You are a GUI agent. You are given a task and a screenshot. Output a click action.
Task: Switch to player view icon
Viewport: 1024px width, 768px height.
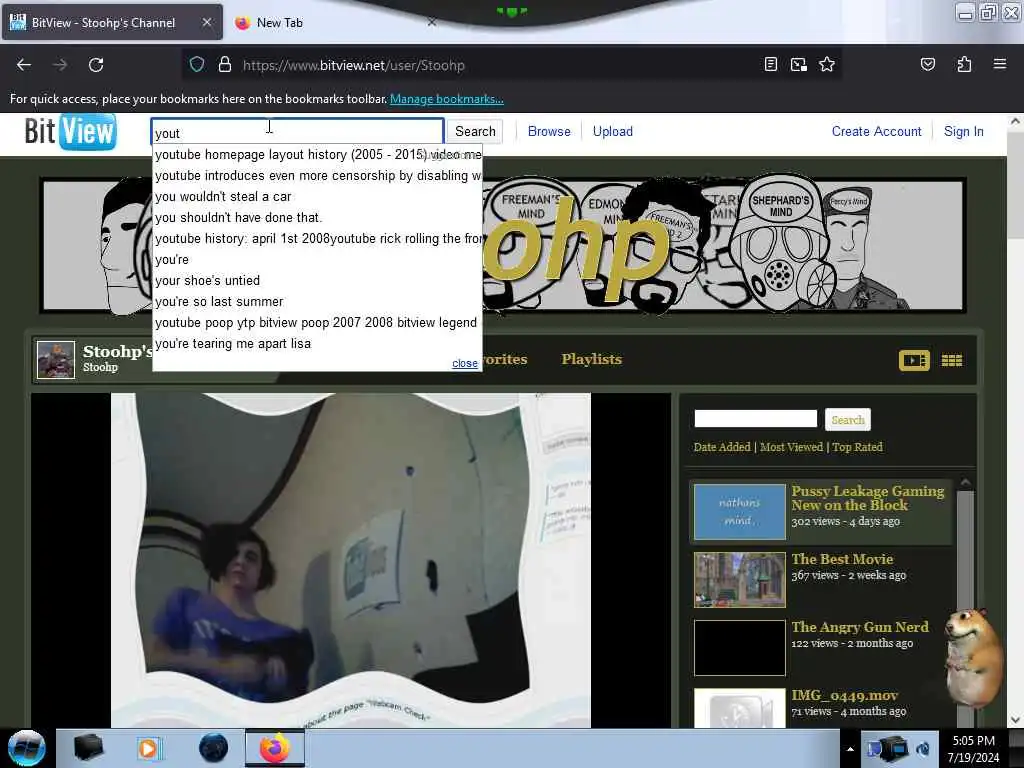914,360
